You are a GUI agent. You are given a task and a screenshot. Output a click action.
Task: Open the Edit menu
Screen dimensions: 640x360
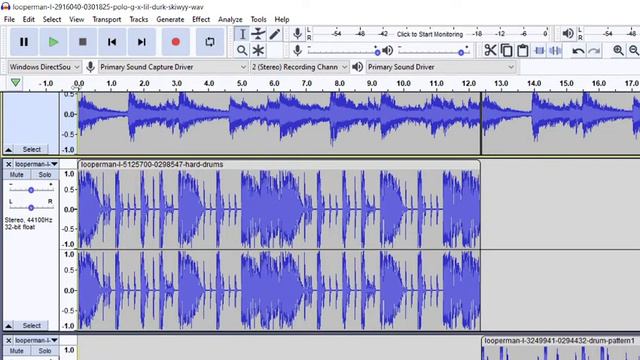(x=28, y=19)
